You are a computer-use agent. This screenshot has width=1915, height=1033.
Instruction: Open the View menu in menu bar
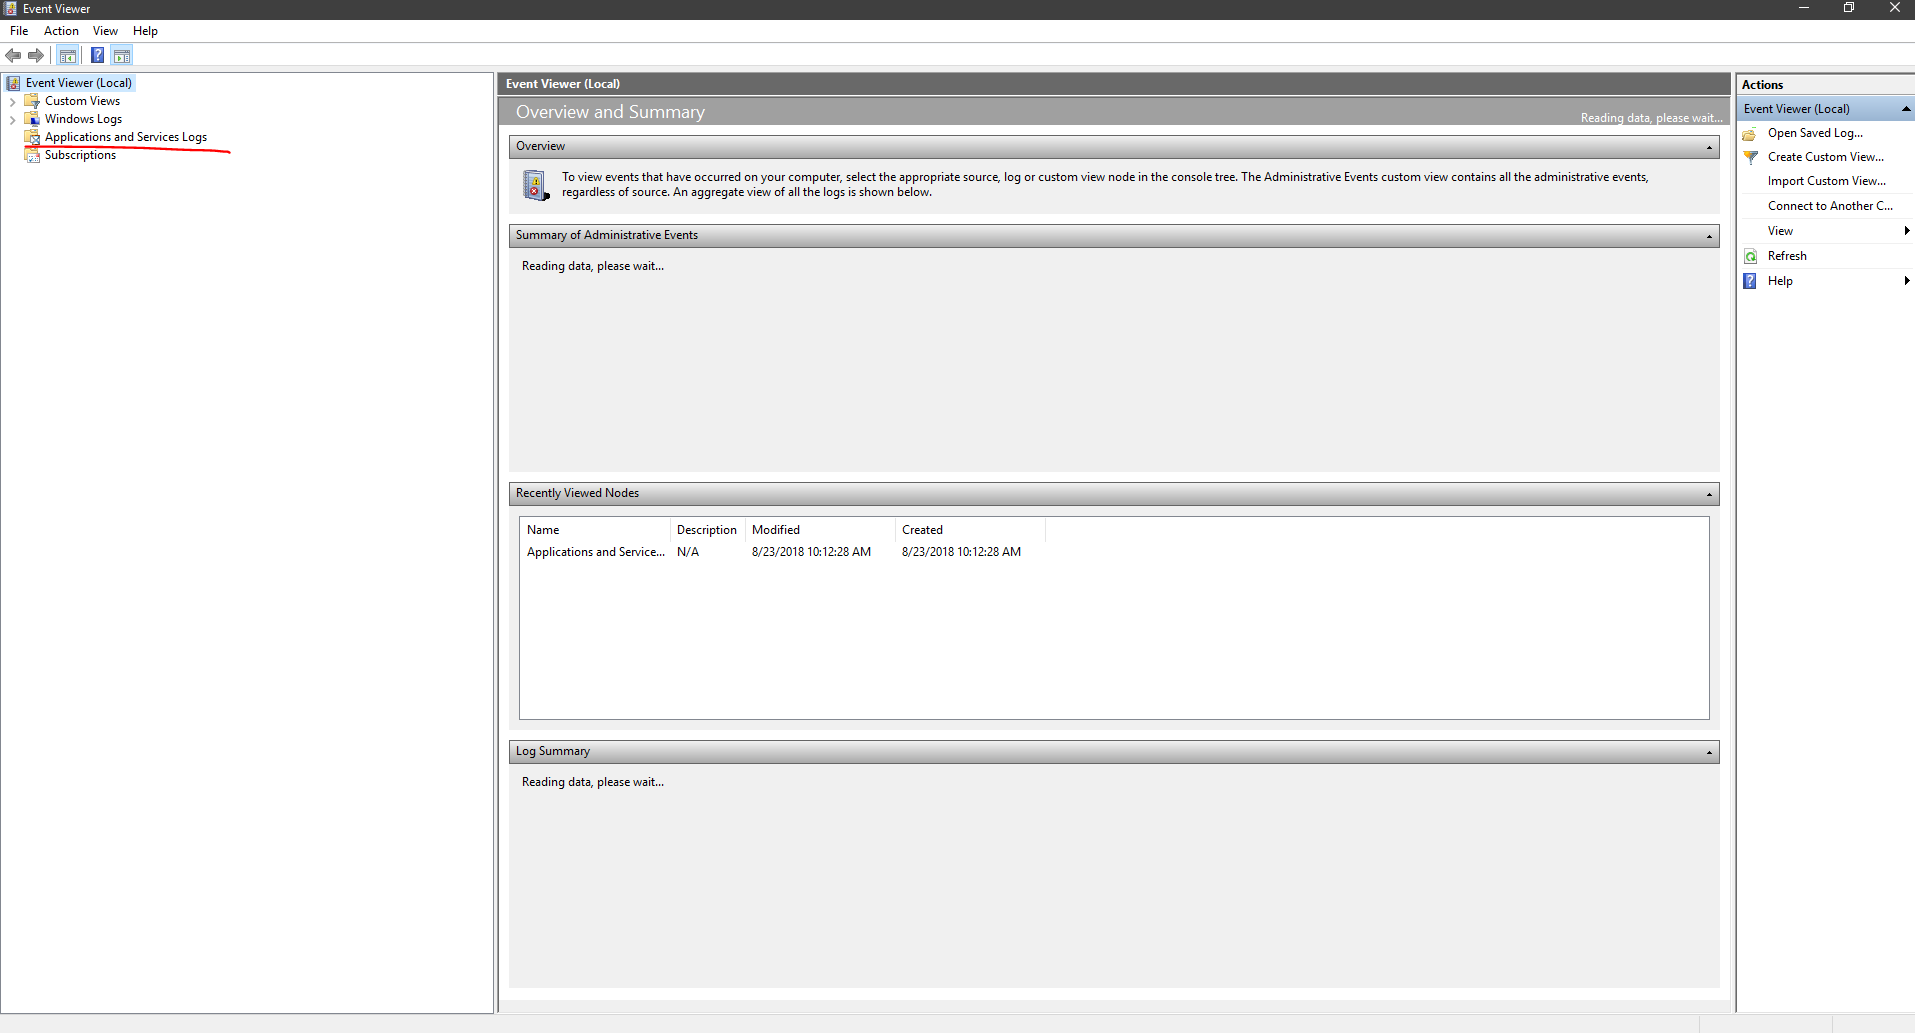(105, 31)
